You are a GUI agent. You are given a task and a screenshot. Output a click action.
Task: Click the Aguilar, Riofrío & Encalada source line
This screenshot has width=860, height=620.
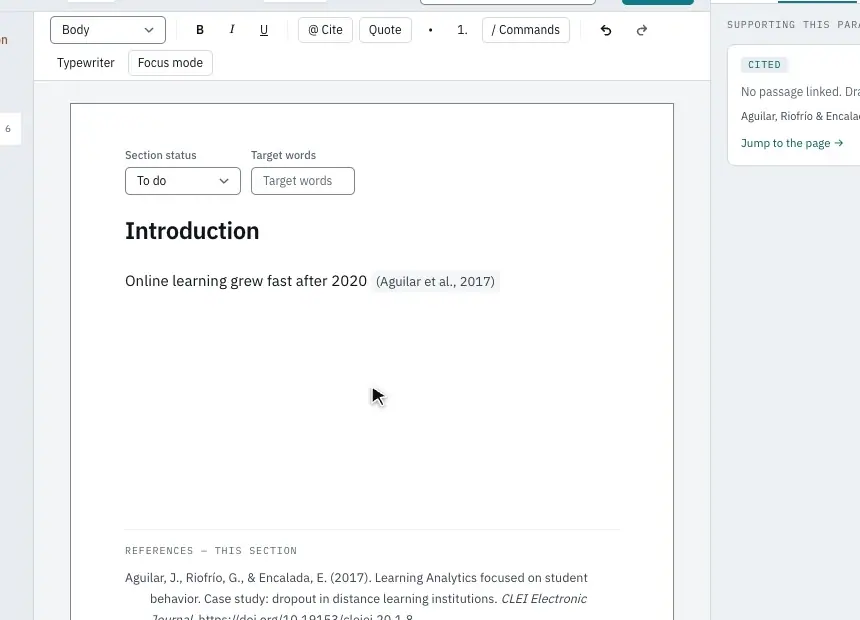(x=800, y=116)
